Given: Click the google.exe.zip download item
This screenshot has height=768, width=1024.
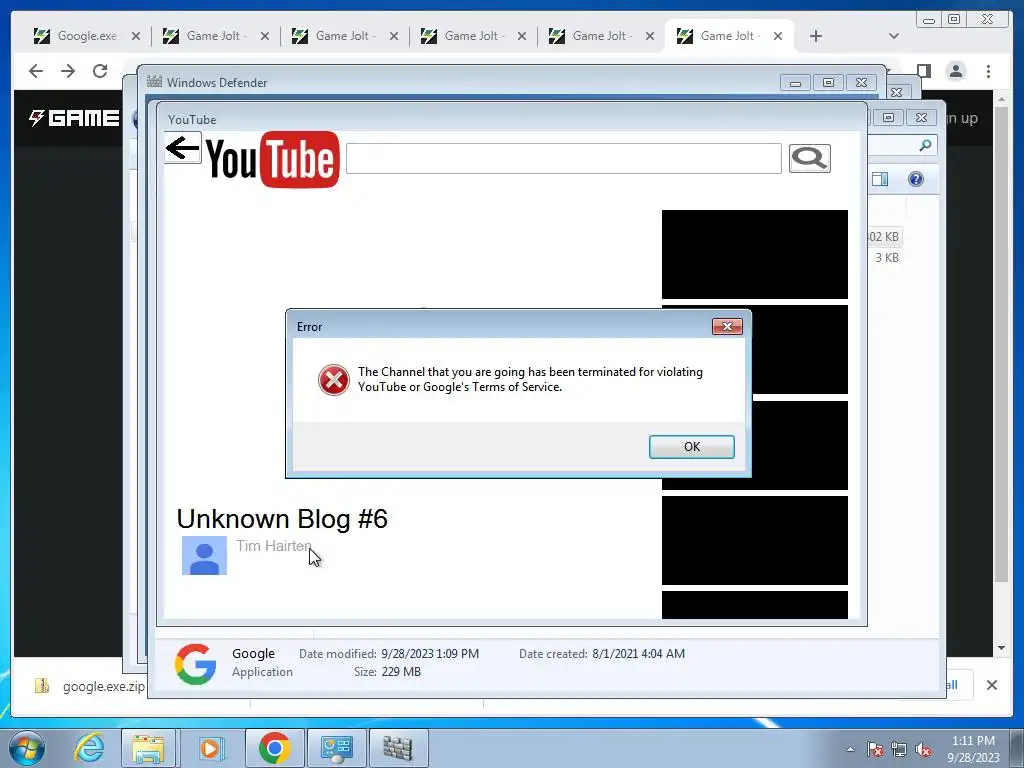Looking at the screenshot, I should [x=89, y=686].
